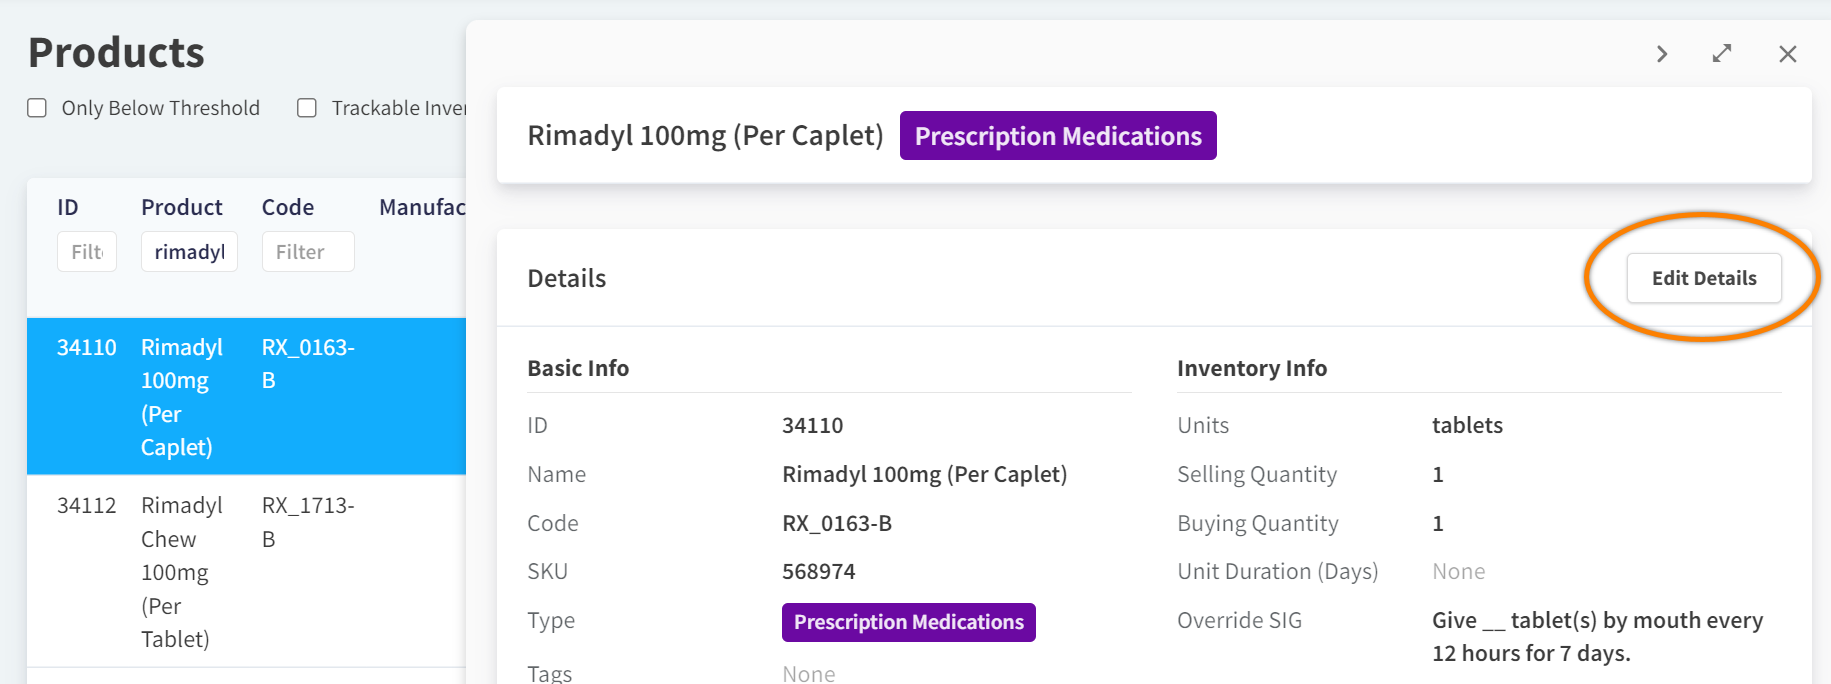
Task: Enable Only Below Threshold checkbox
Action: 37,108
